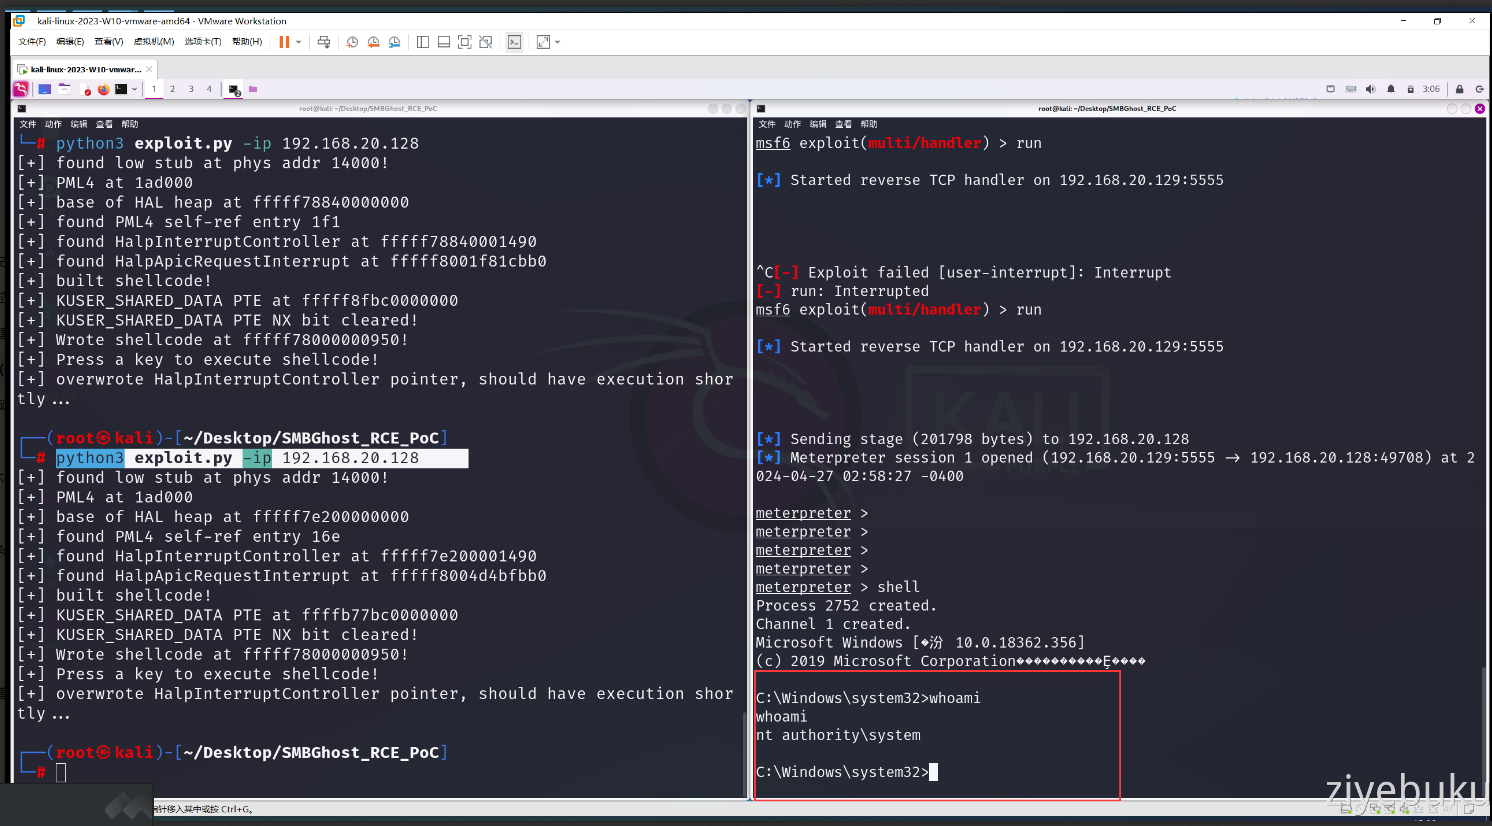Open the Kali dragon applications menu
1492x826 pixels.
pos(20,89)
